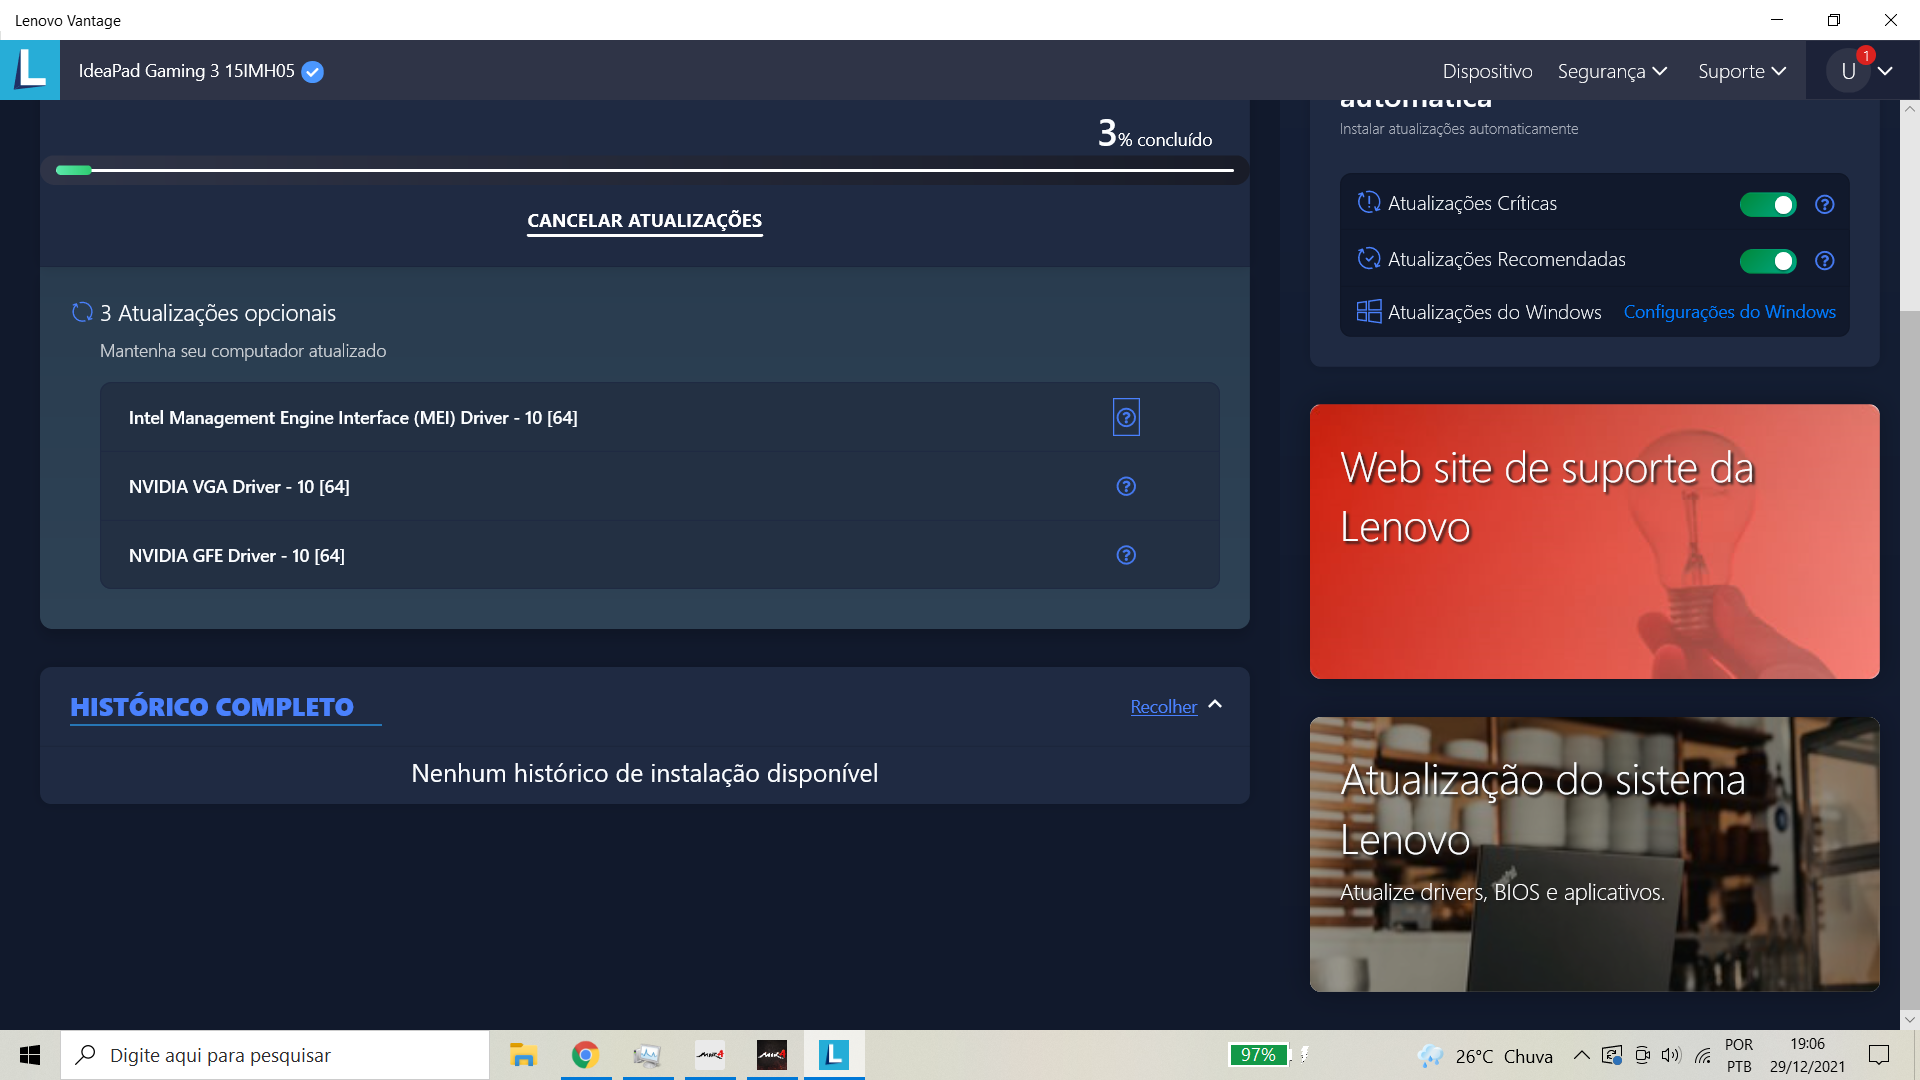Open File Explorer from taskbar
The height and width of the screenshot is (1080, 1920).
pos(523,1055)
